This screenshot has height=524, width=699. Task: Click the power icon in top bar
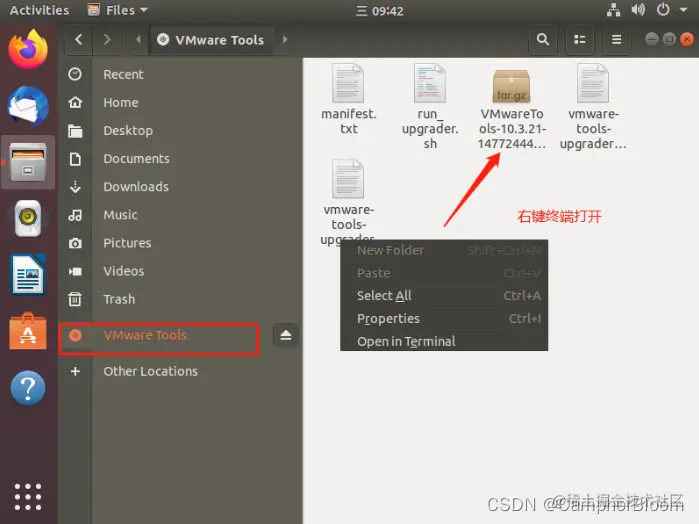(663, 10)
